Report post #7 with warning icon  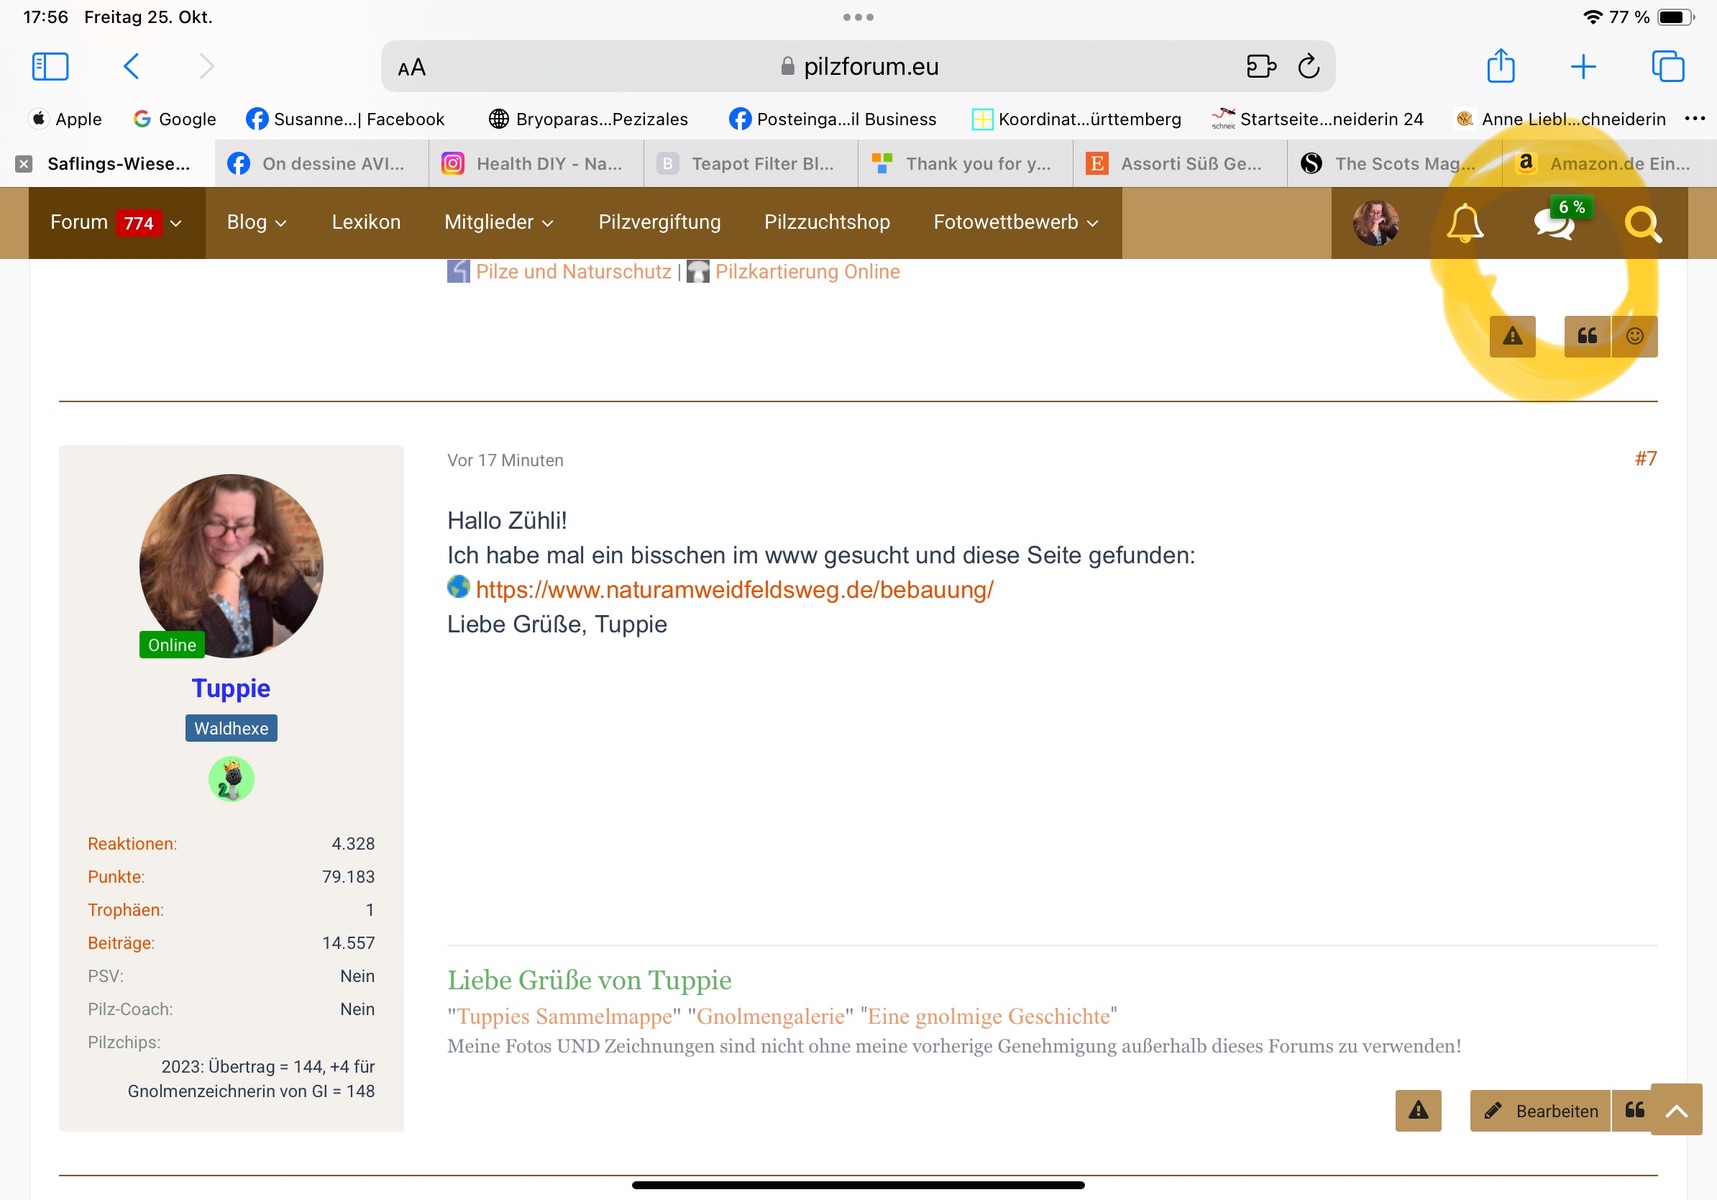1418,1110
